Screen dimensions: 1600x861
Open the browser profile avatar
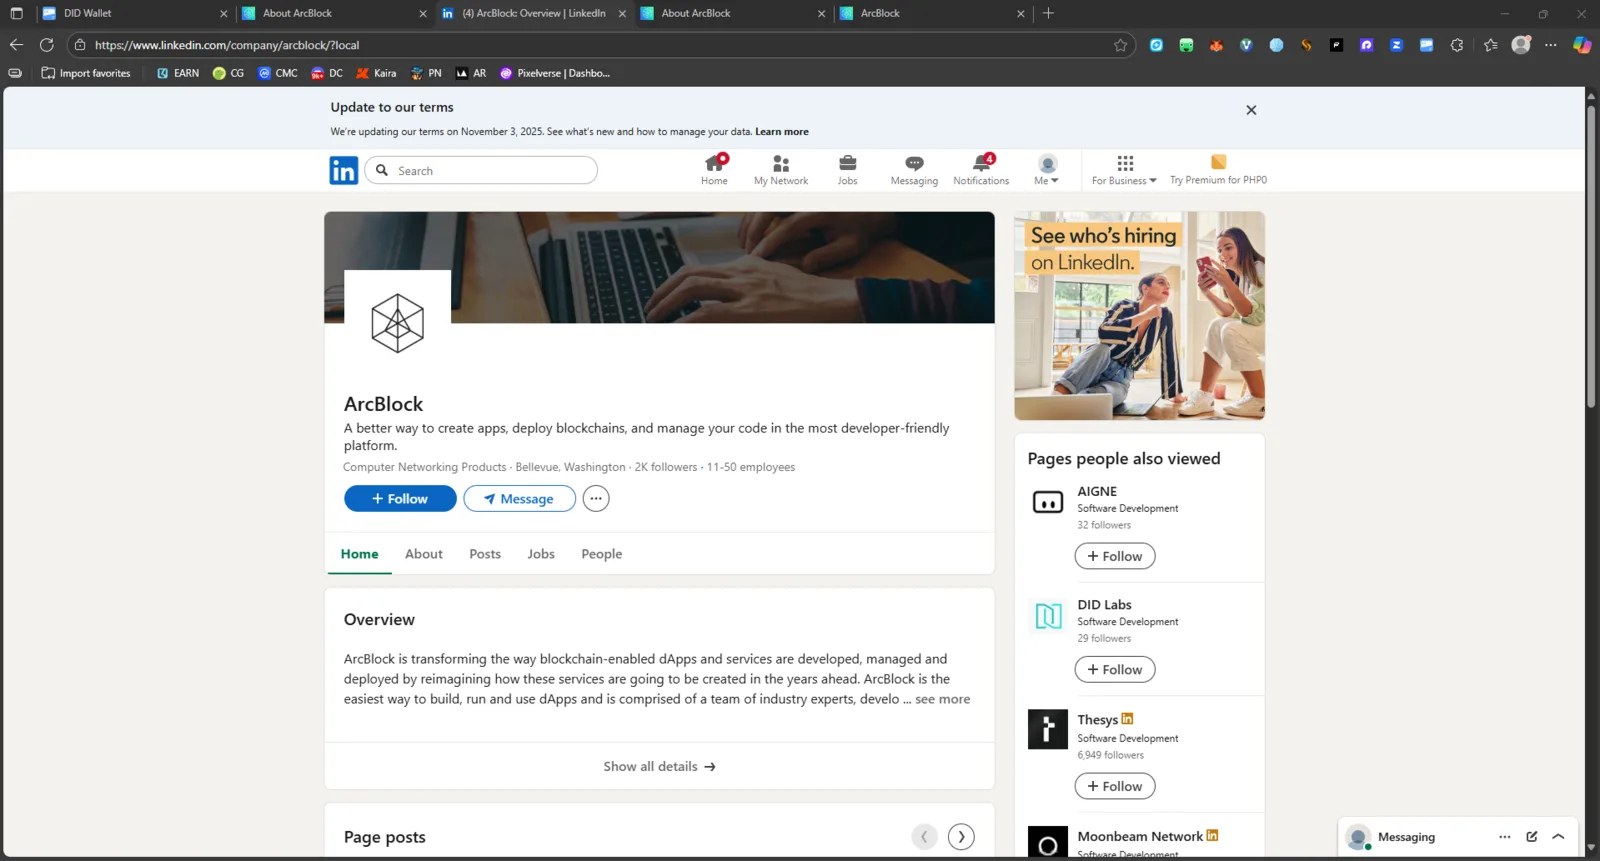tap(1521, 45)
